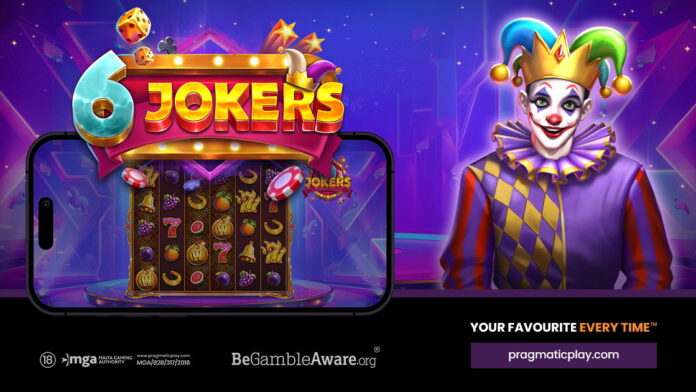
Task: Click the red poker chip on the right
Action: pos(285,182)
